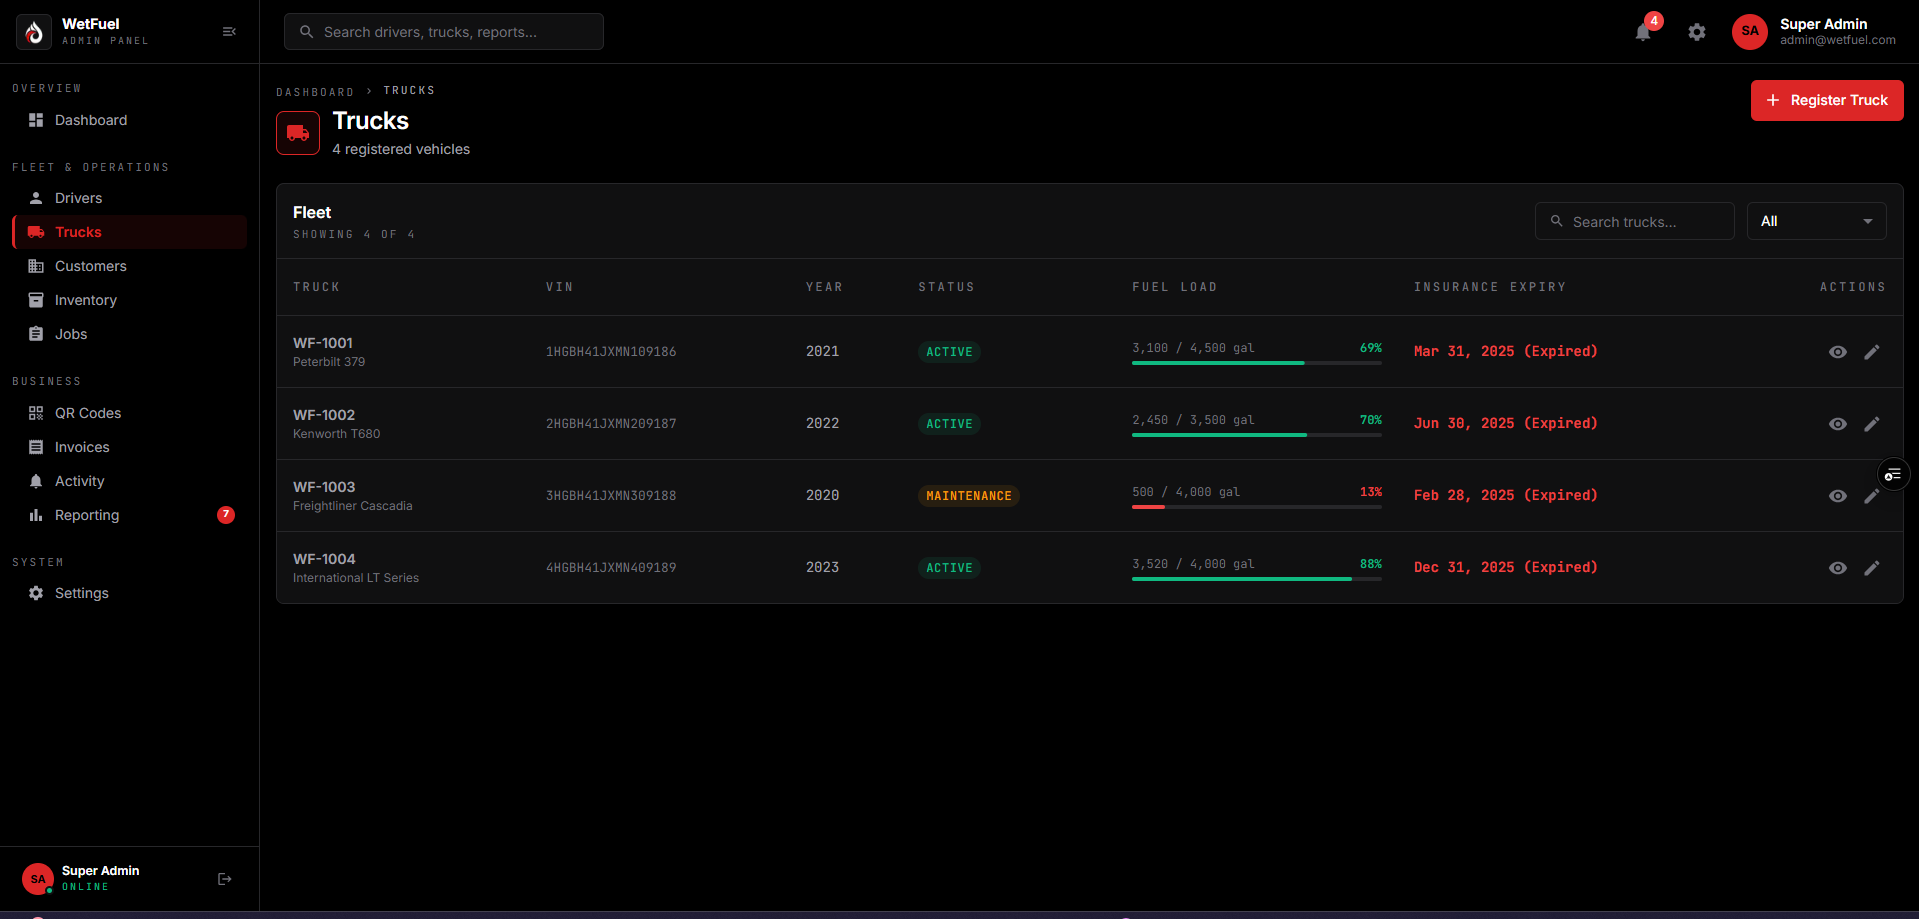The image size is (1919, 919).
Task: Click ACTIVE badge for WF-1004
Action: coord(949,568)
